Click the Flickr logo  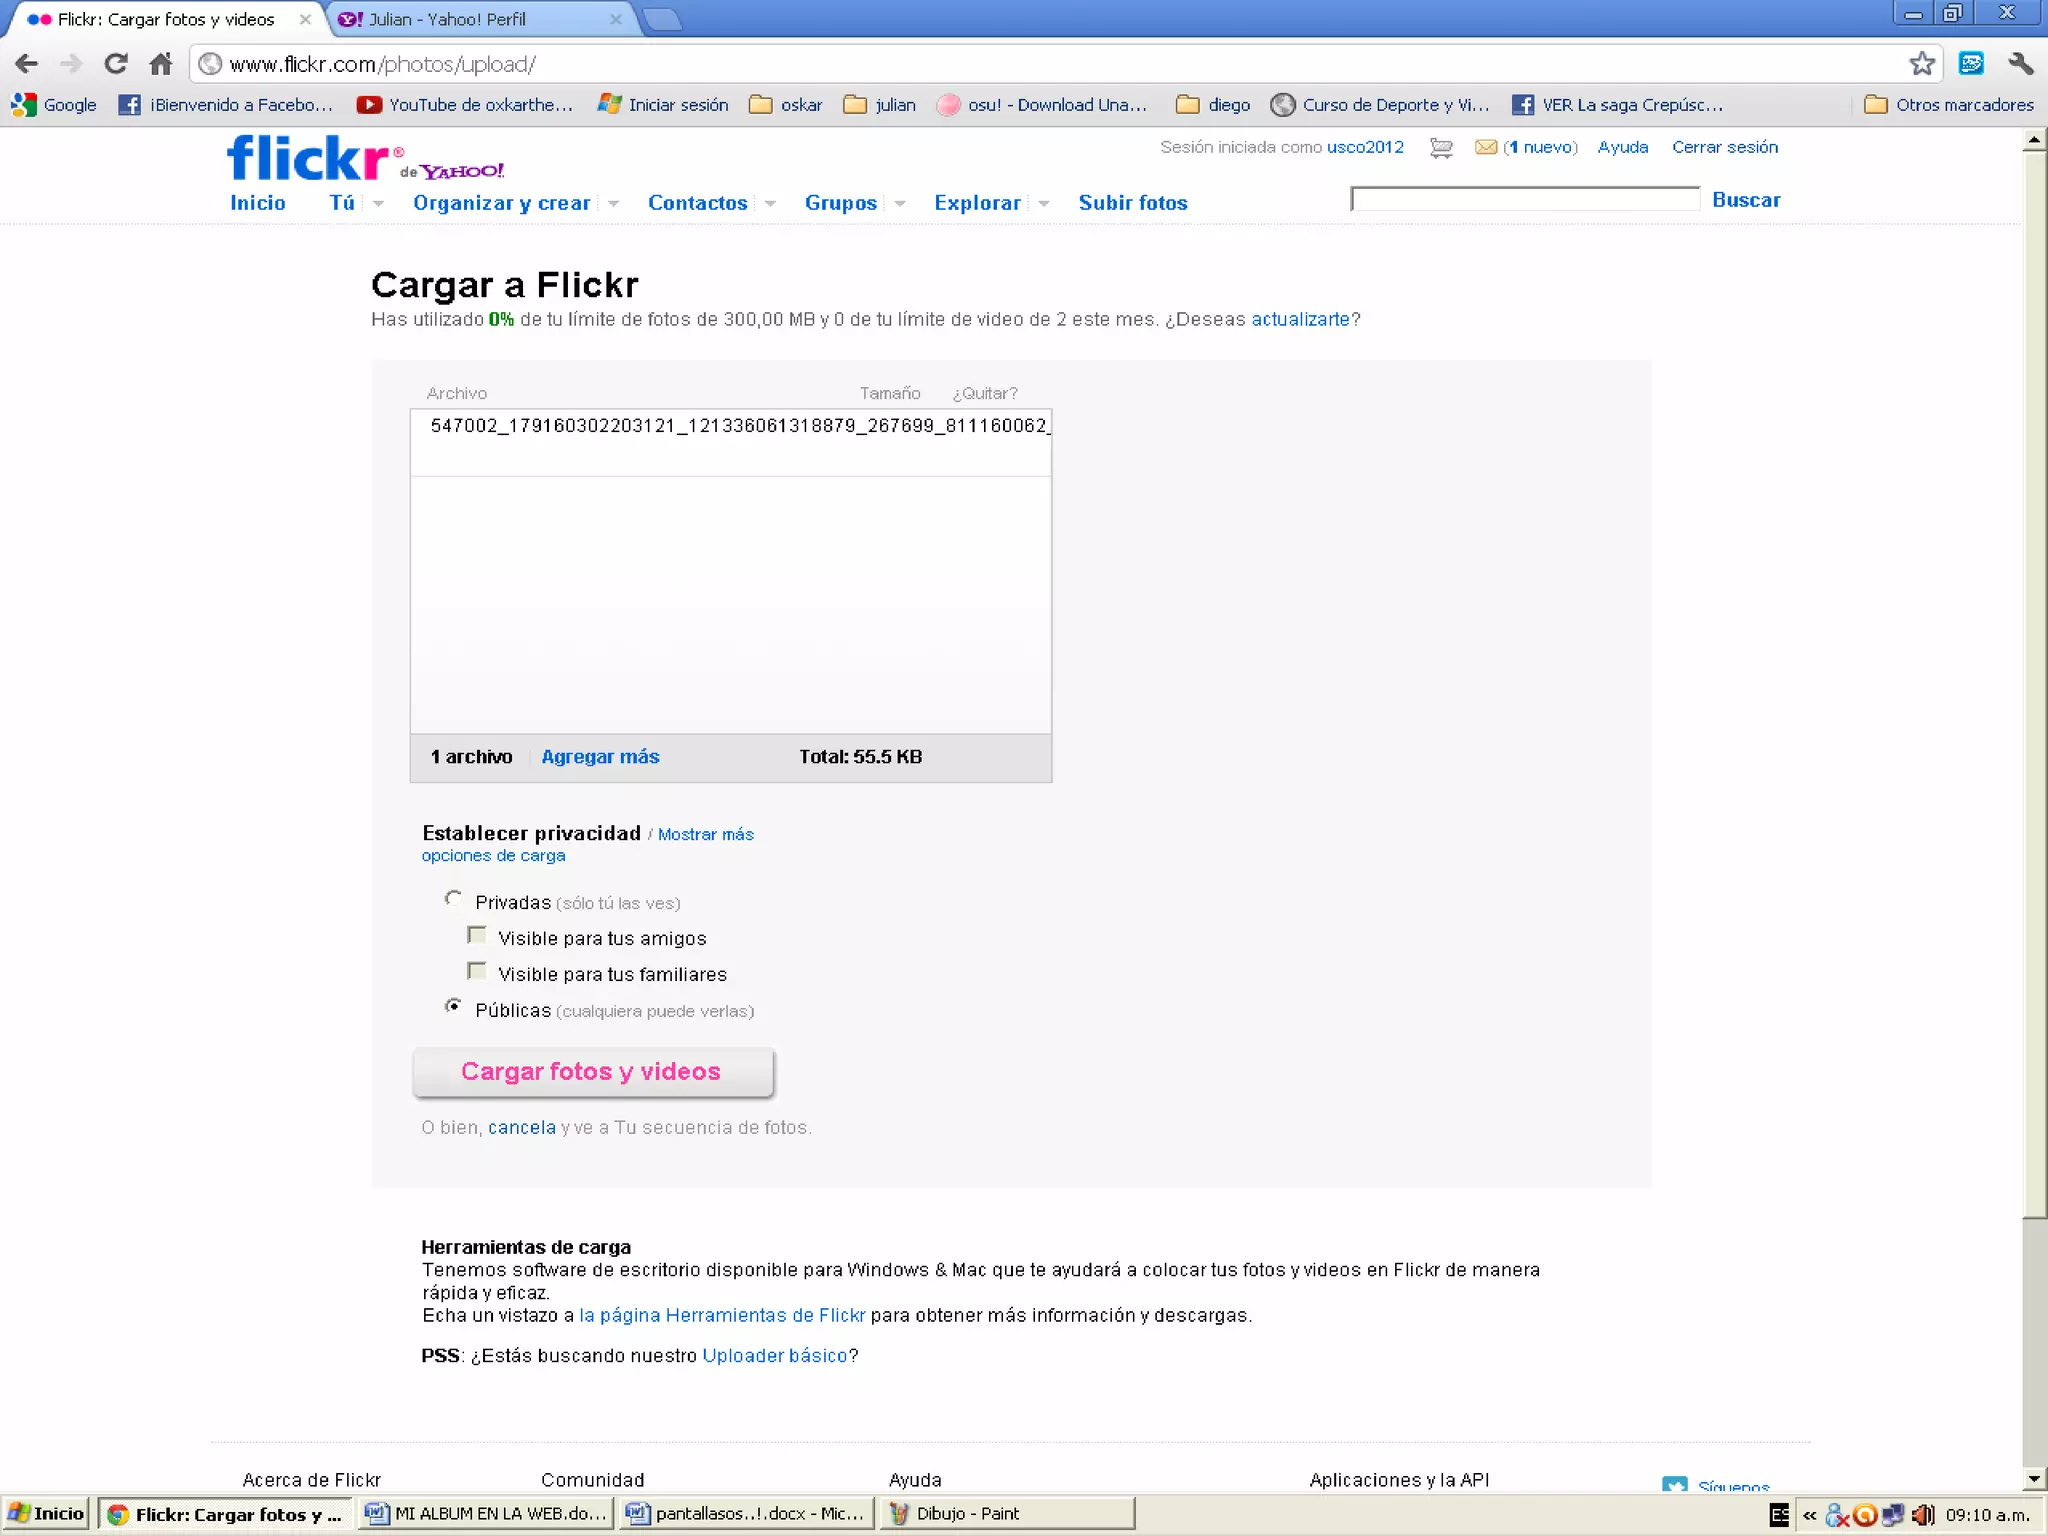(310, 158)
